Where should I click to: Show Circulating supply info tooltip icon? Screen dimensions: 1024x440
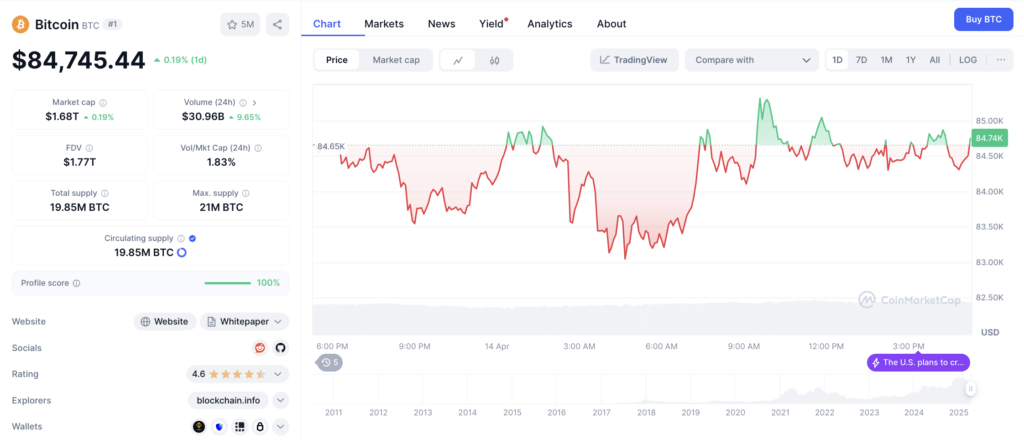181,238
